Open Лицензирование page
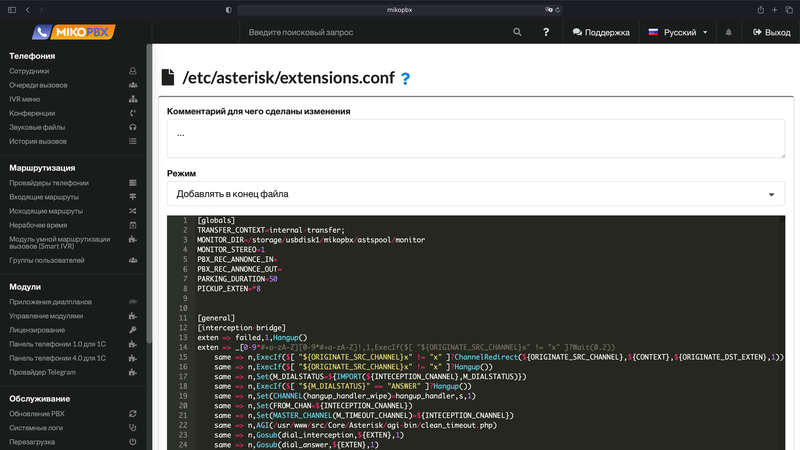 click(x=37, y=330)
